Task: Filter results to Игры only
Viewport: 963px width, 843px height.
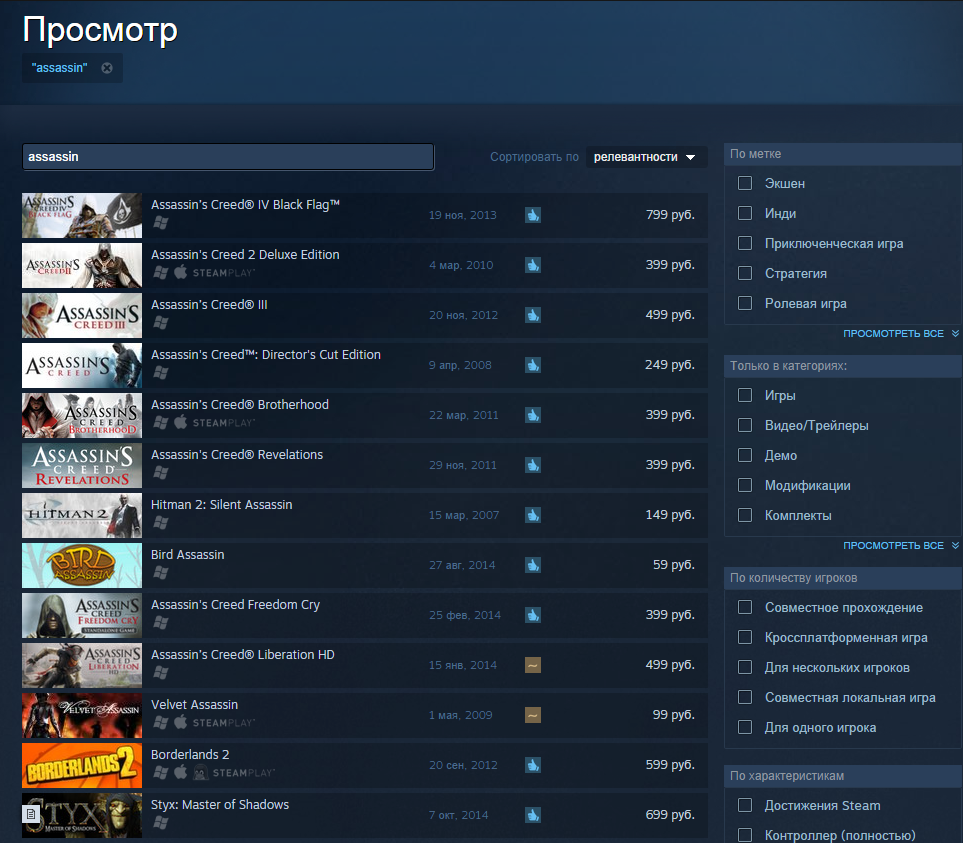Action: click(745, 395)
